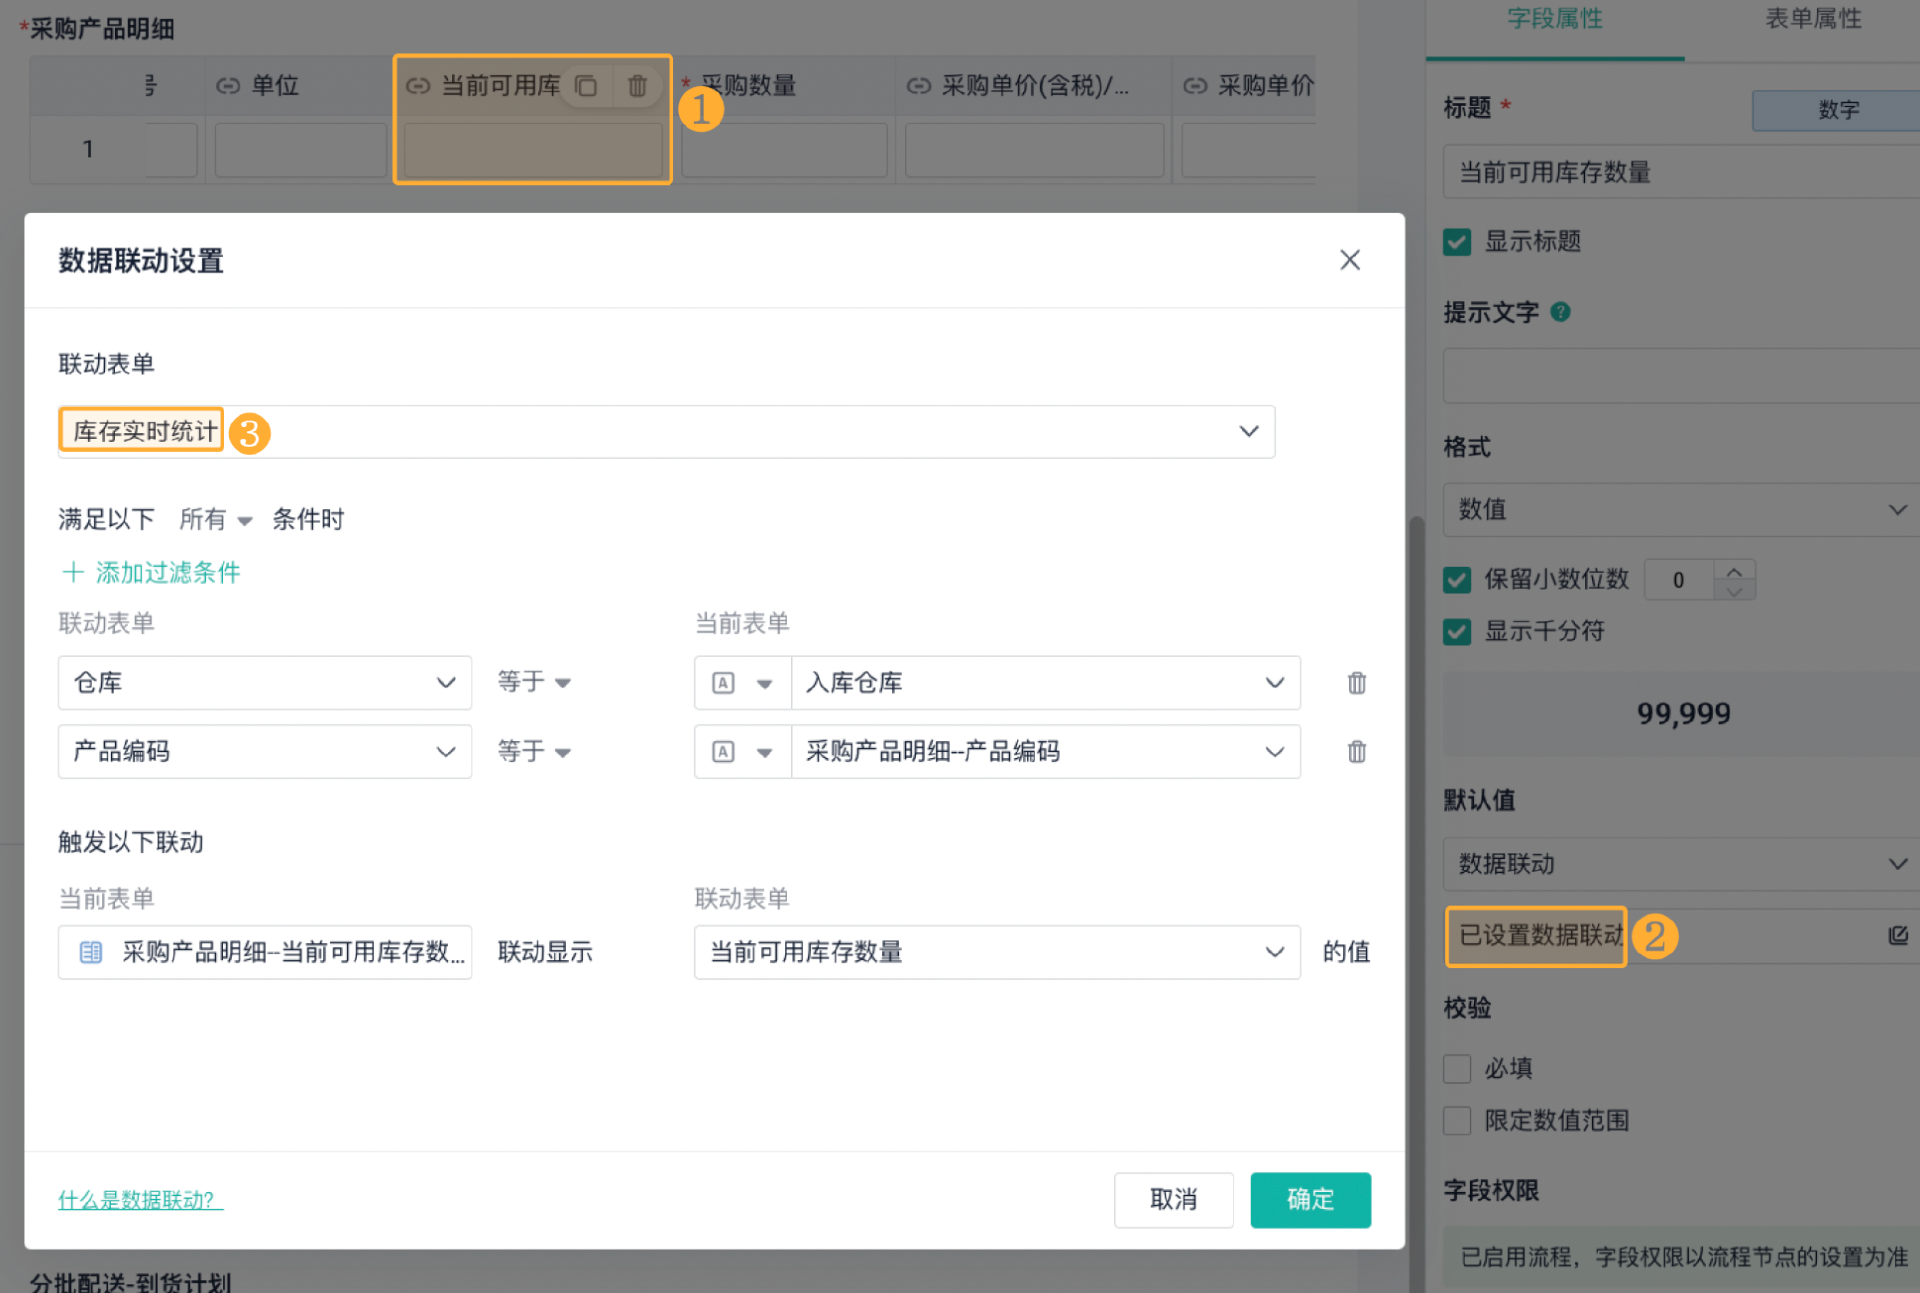
Task: Select the 字段属性 tab
Action: click(1554, 20)
